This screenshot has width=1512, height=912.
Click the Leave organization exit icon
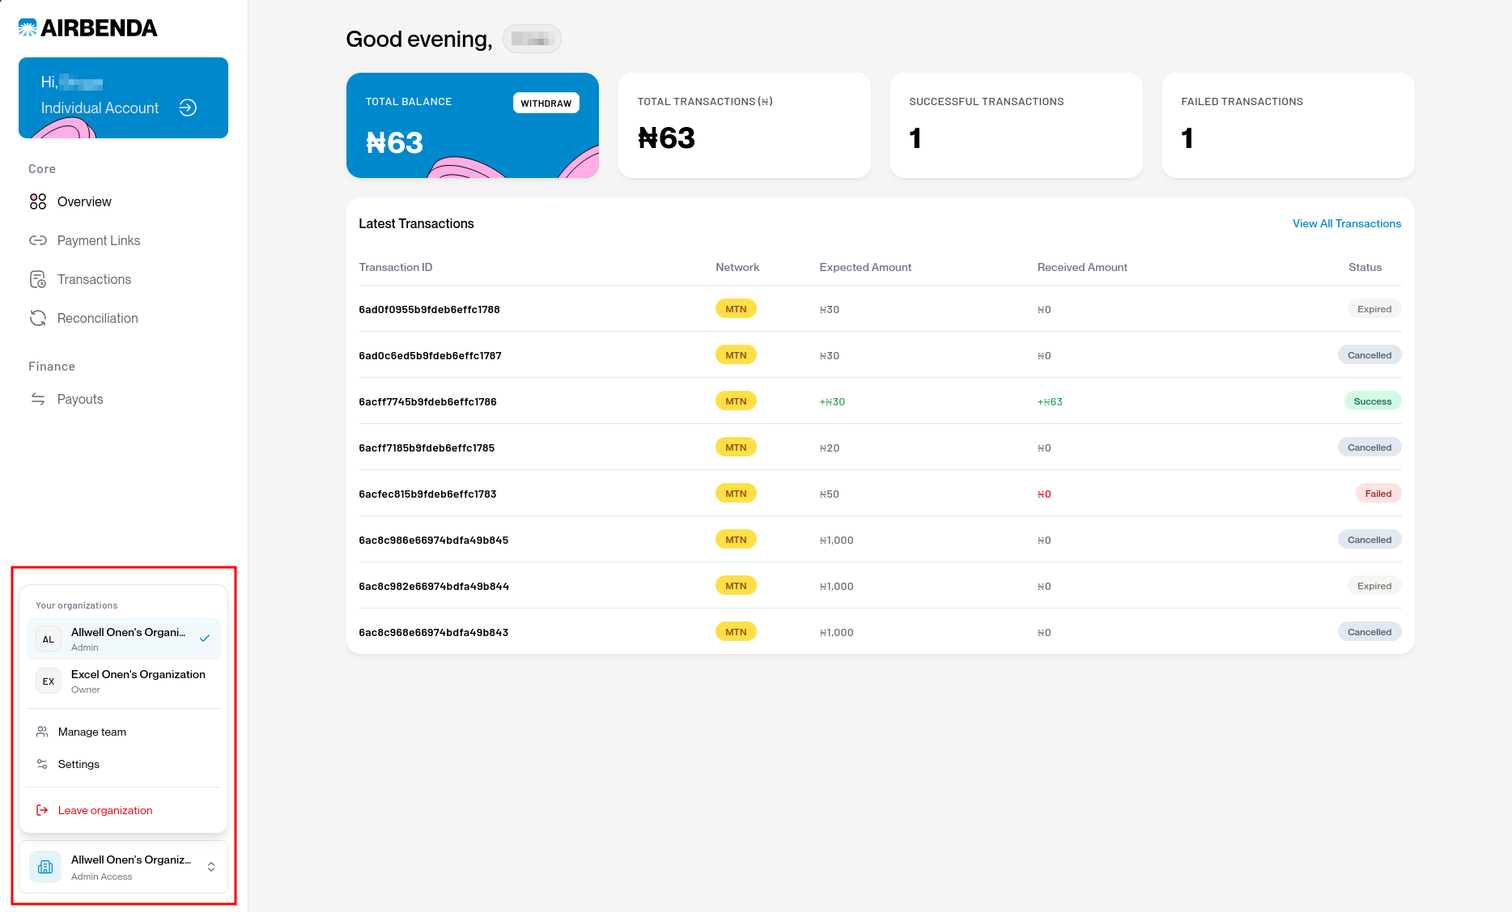coord(42,811)
